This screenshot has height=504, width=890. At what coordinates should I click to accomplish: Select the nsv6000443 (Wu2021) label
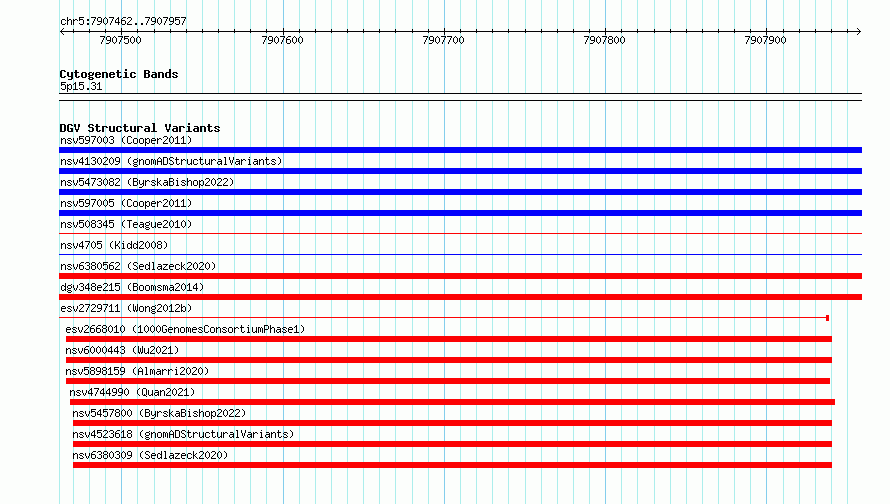pos(122,350)
